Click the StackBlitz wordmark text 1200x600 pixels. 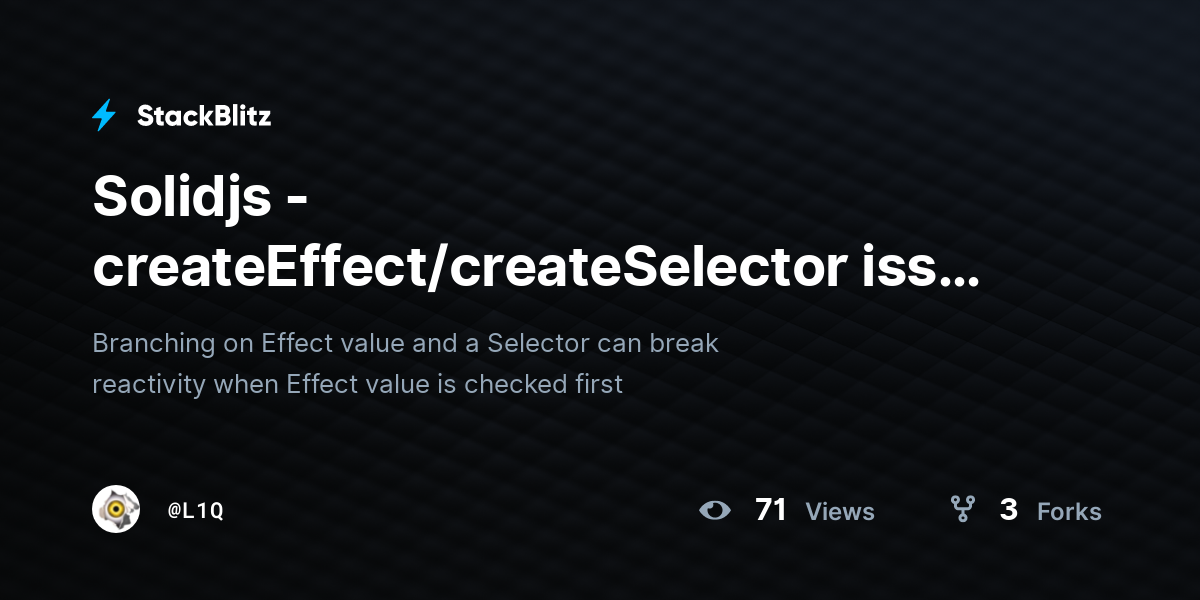(x=204, y=116)
